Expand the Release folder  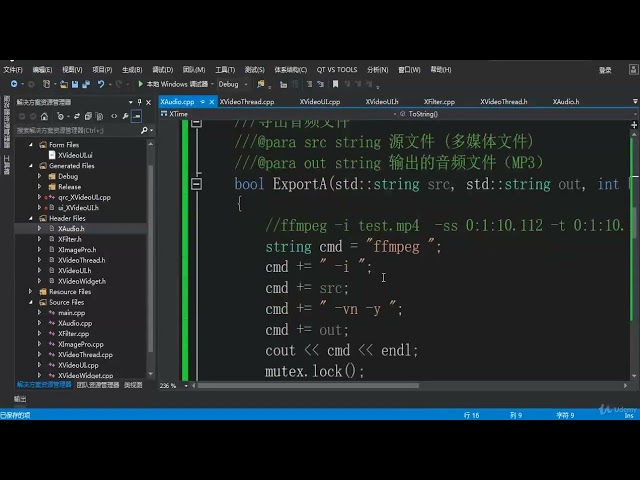pos(40,187)
